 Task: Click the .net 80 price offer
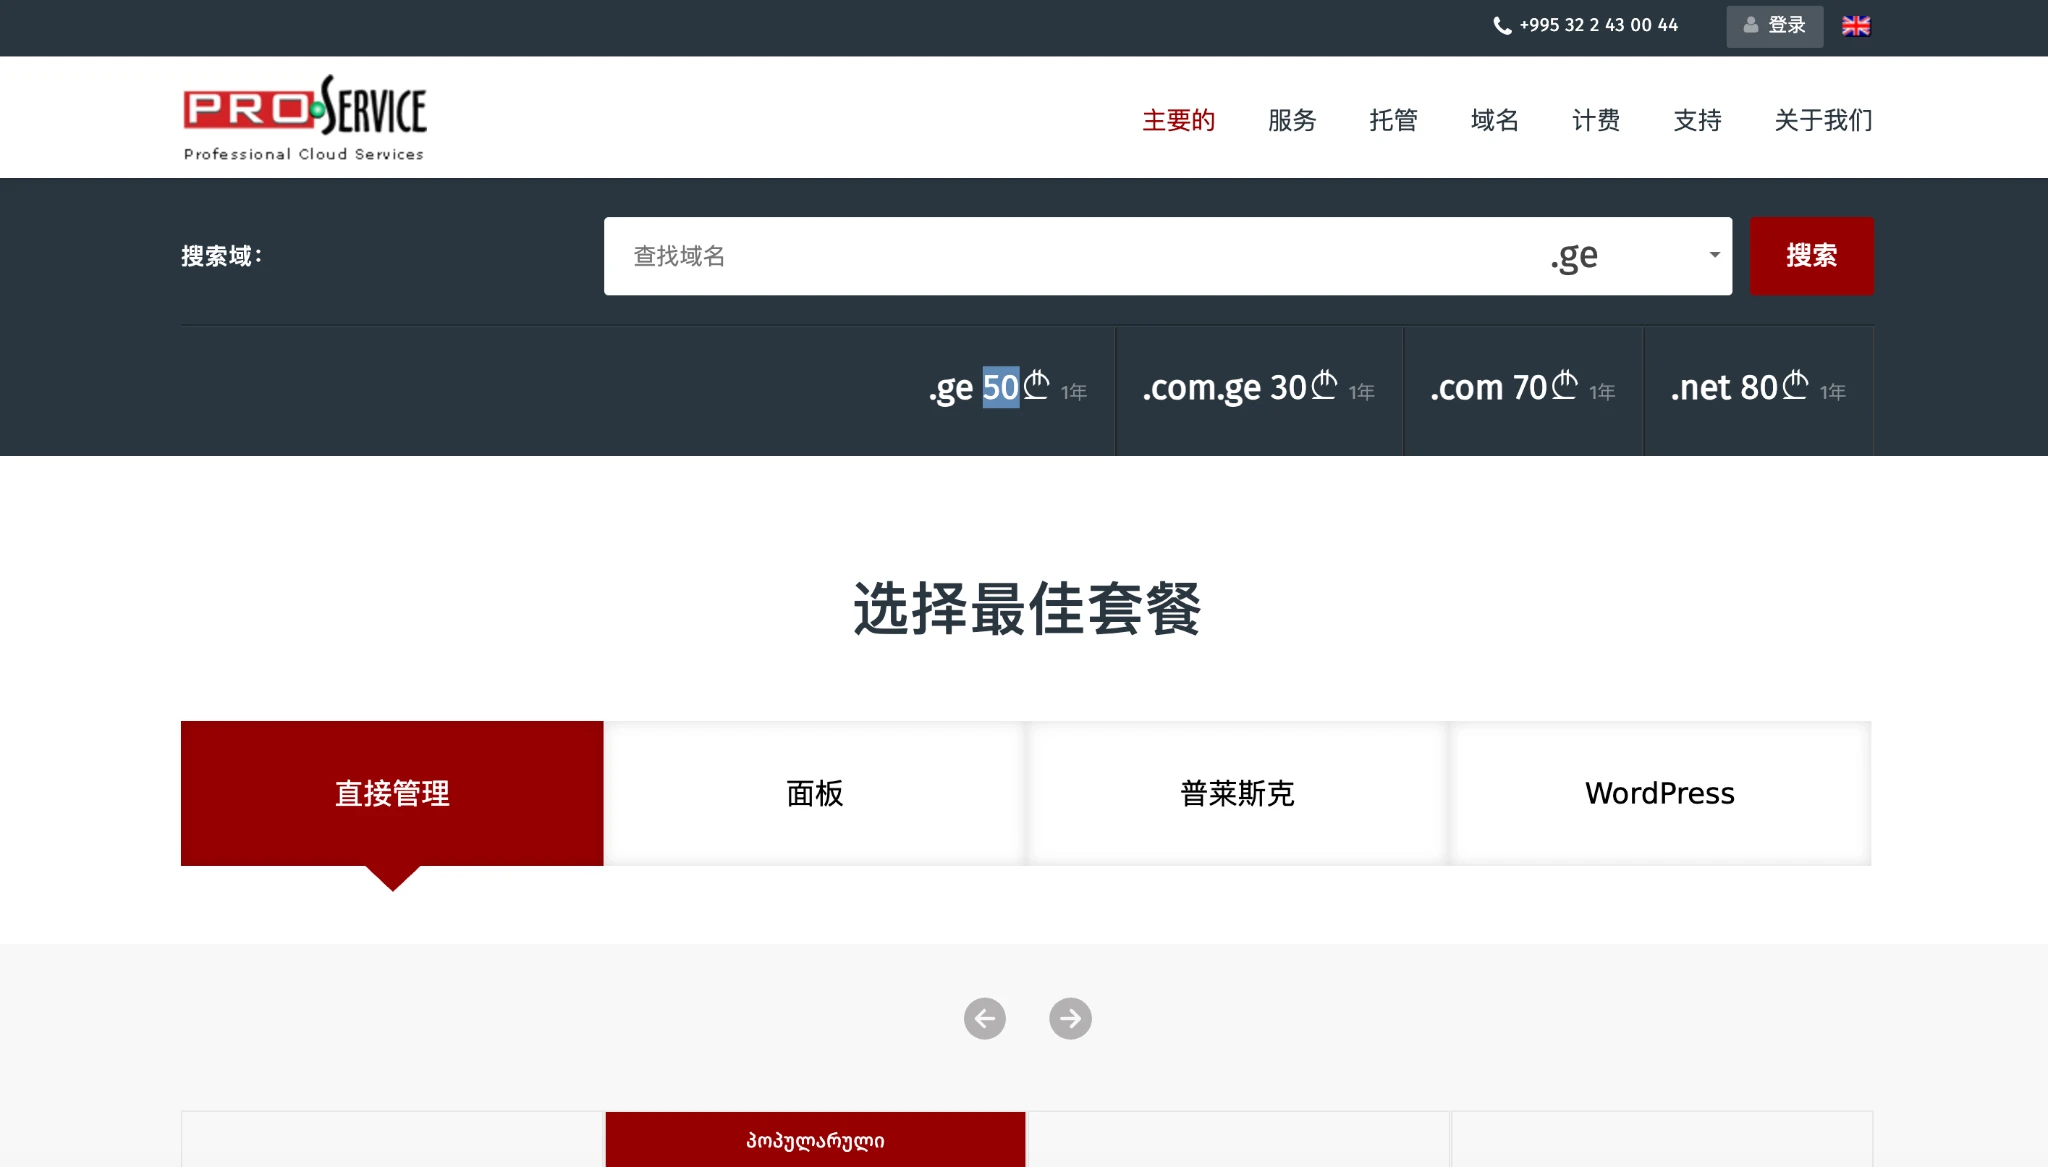pos(1757,388)
